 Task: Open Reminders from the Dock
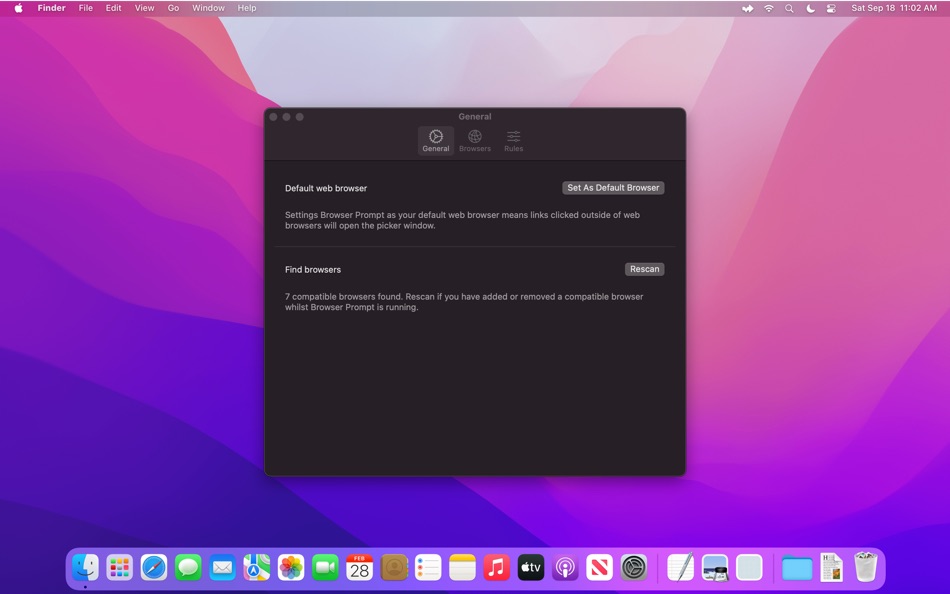(x=428, y=568)
